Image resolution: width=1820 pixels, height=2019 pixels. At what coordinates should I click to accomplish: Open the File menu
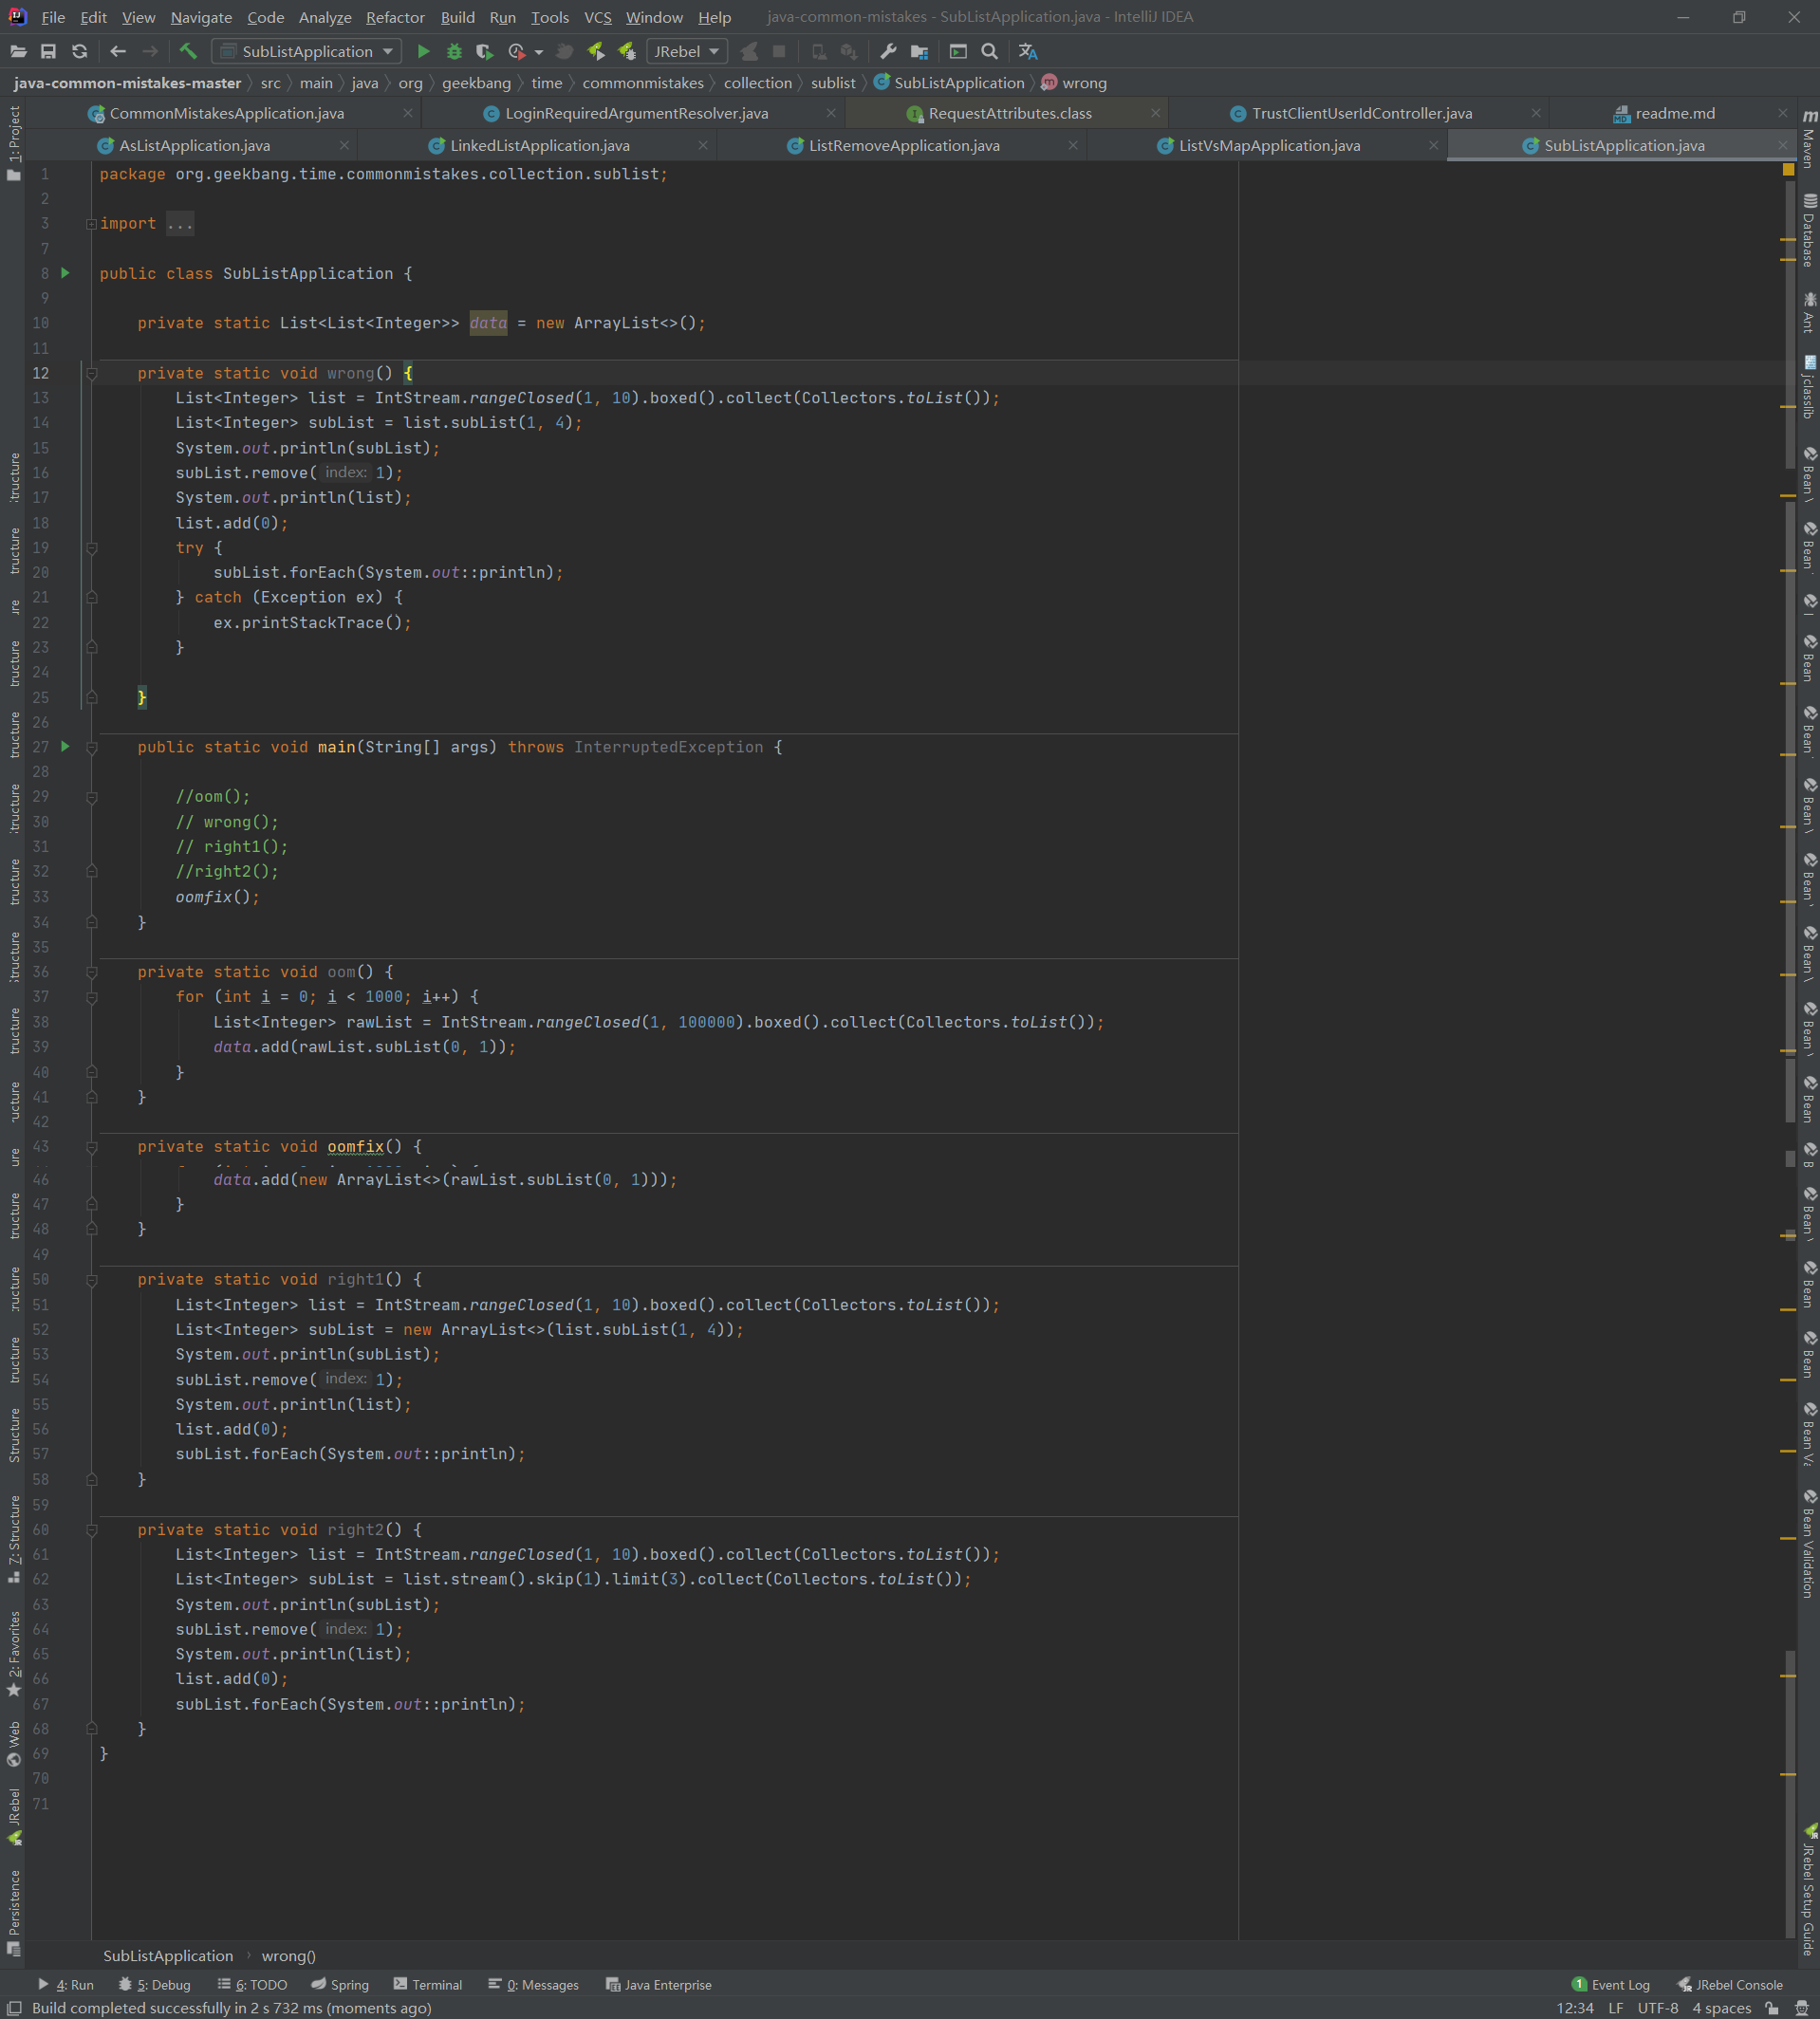coord(53,17)
